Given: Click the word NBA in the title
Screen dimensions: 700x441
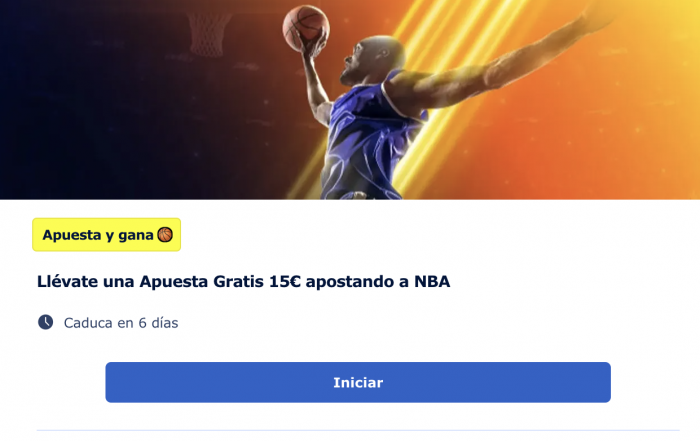Looking at the screenshot, I should (x=432, y=281).
